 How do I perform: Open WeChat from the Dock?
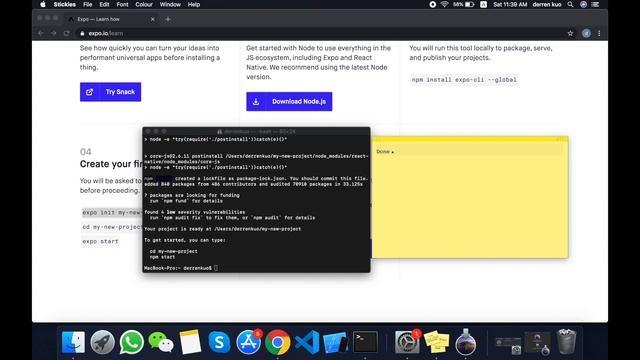[161, 342]
